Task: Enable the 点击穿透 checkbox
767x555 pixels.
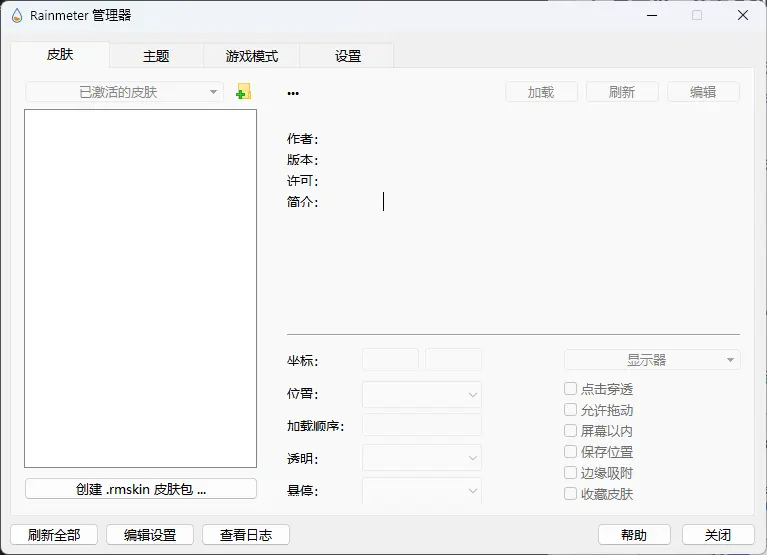Action: coord(570,389)
